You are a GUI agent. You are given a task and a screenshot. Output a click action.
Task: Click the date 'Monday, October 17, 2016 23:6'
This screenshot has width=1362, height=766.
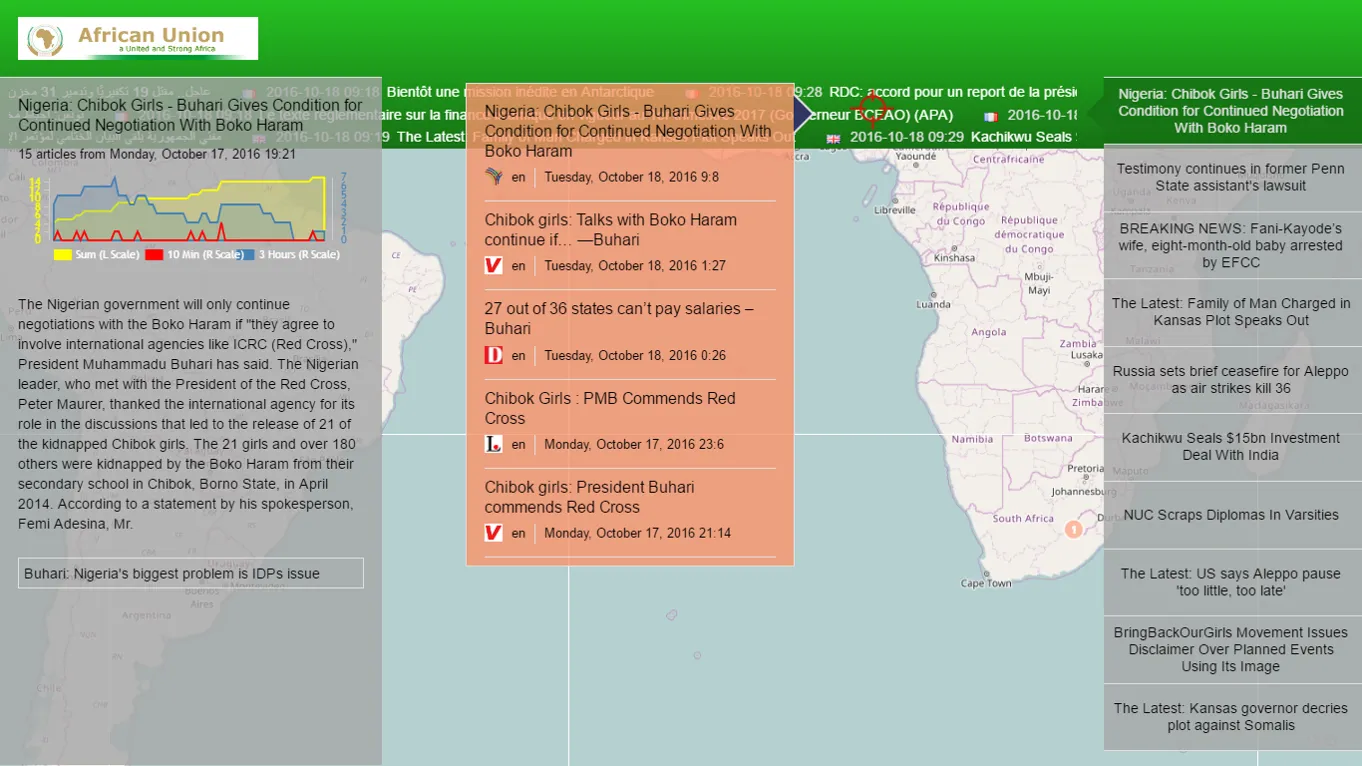coord(634,444)
